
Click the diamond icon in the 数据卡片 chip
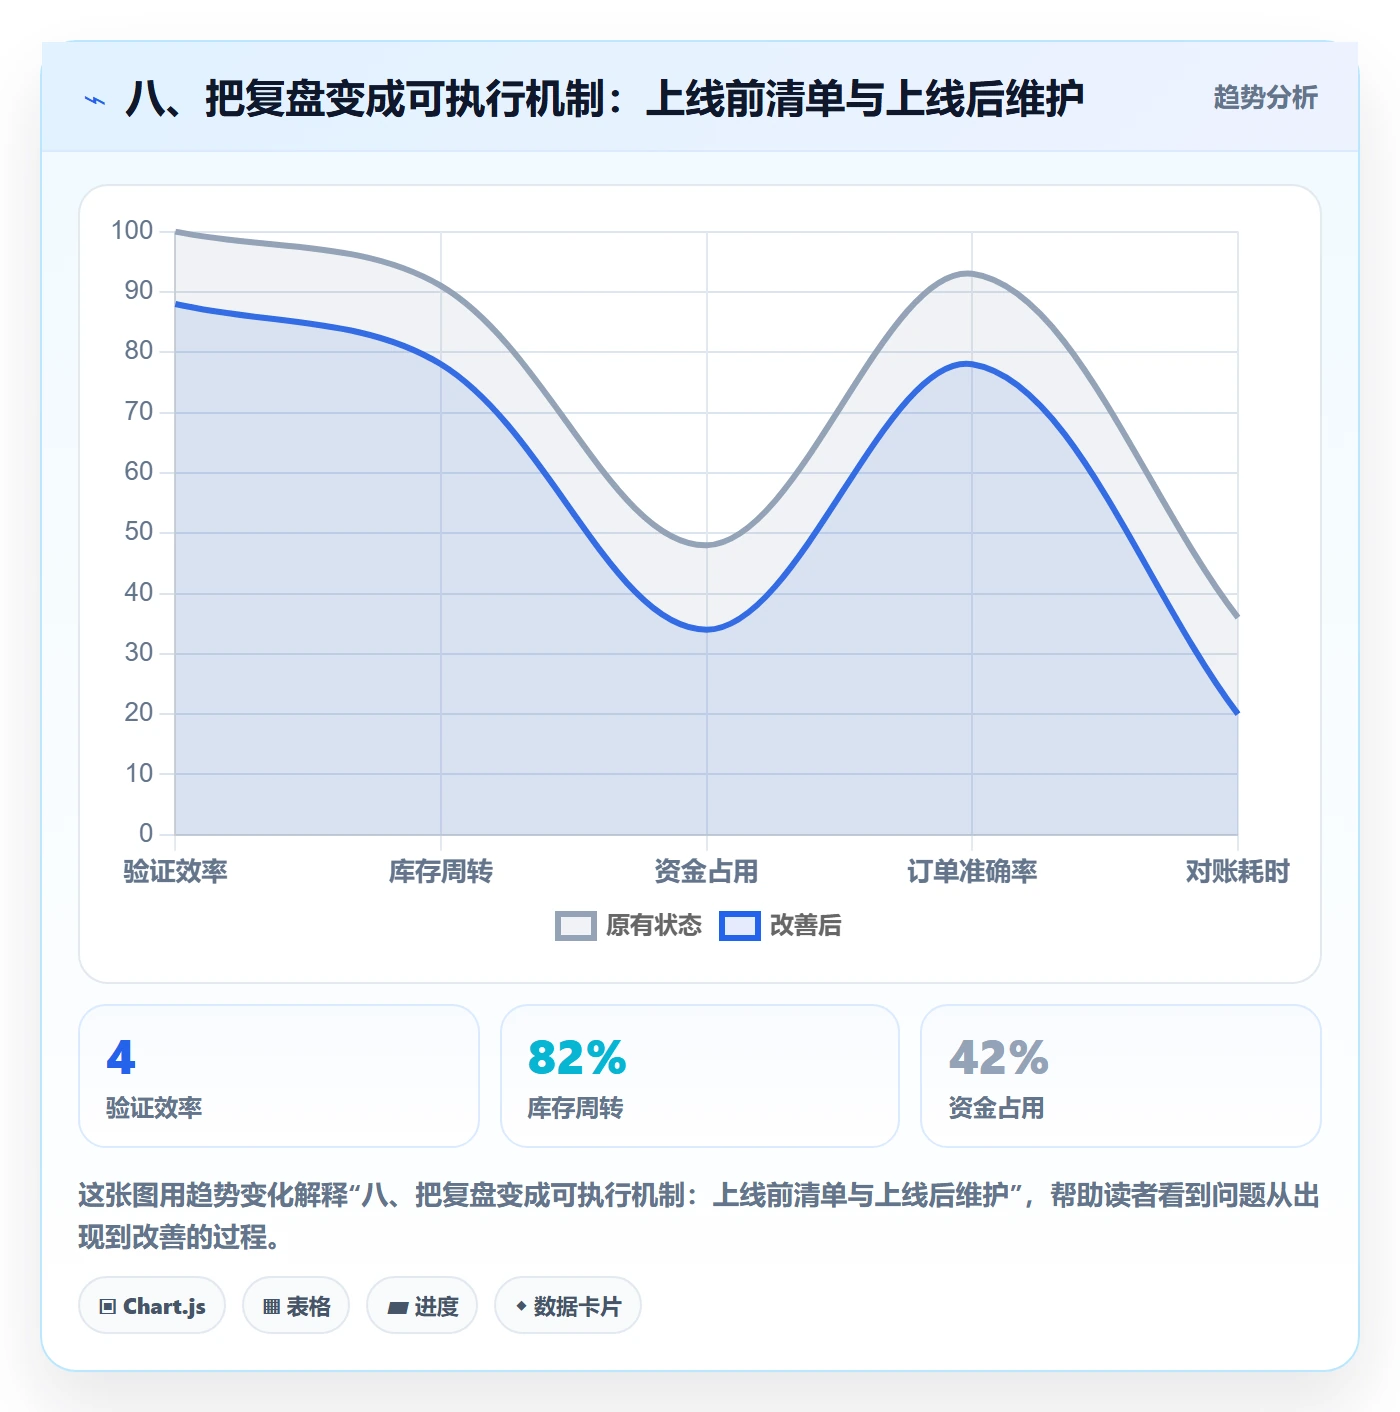pos(521,1306)
